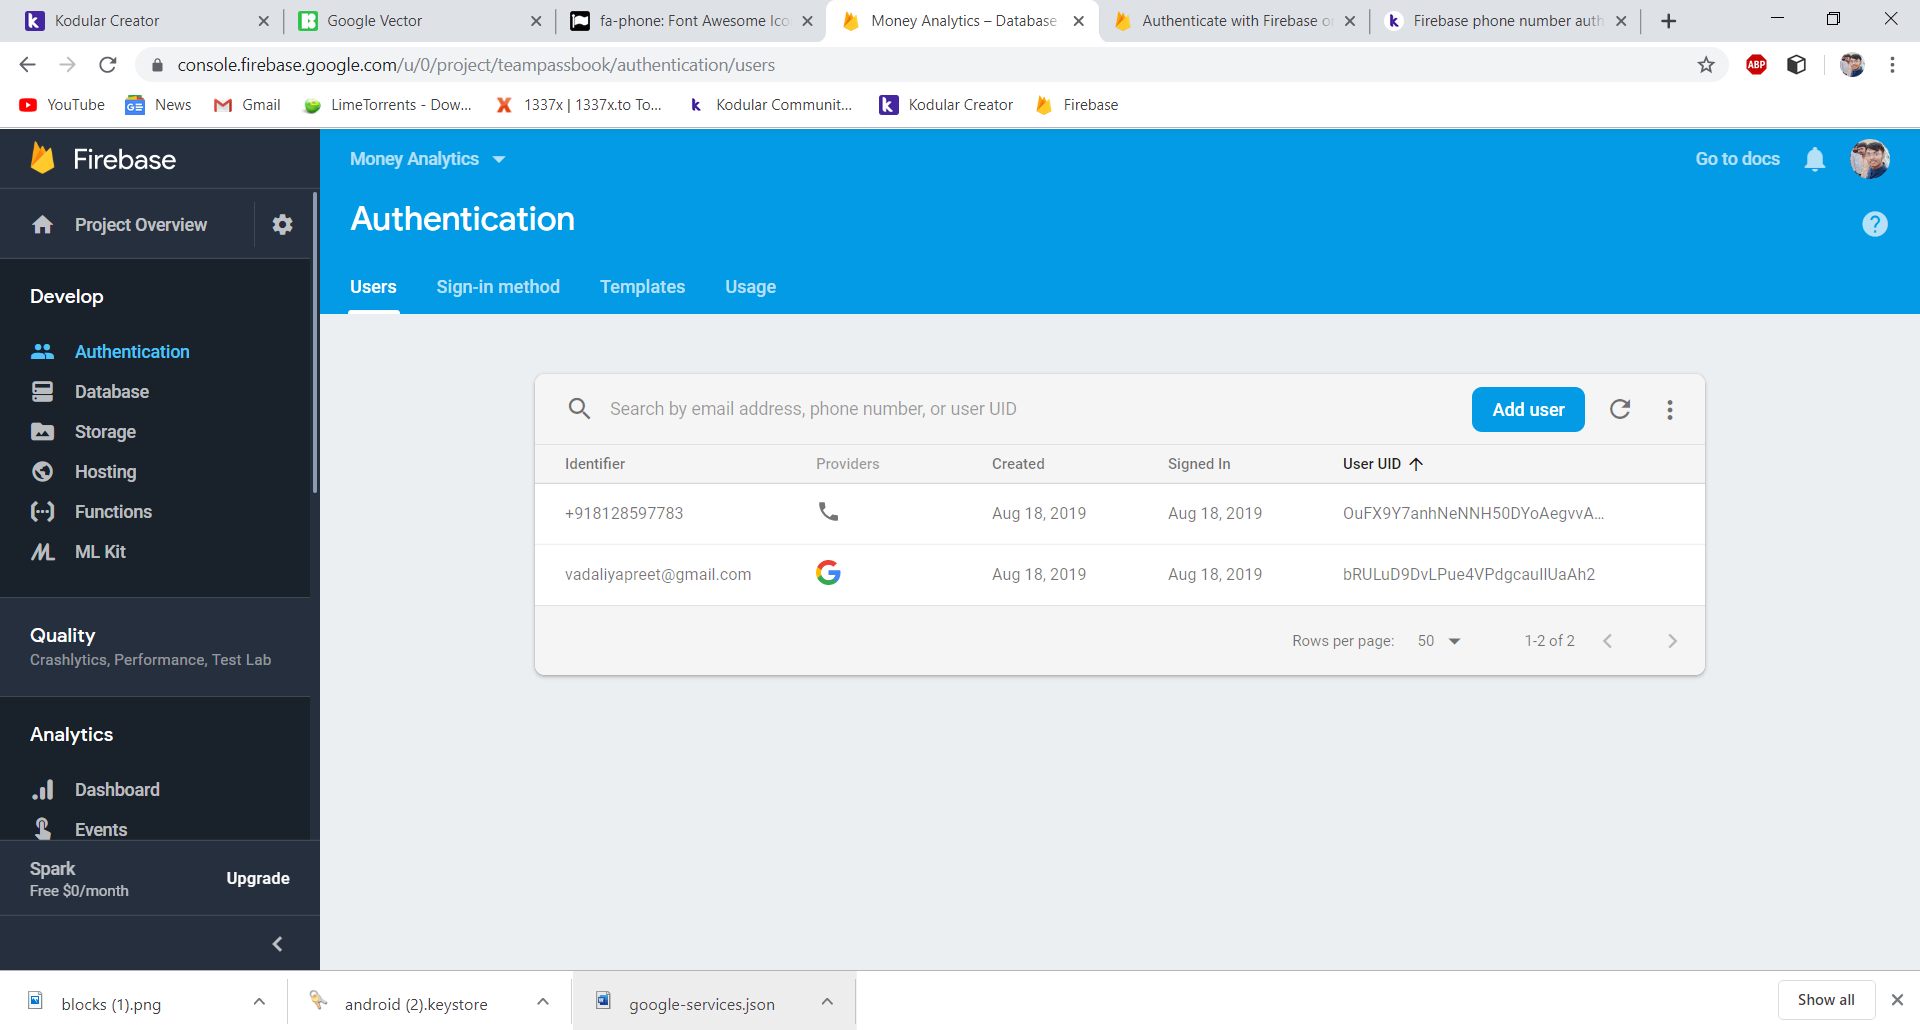Open the rows per page dropdown
This screenshot has height=1030, width=1920.
click(x=1439, y=641)
